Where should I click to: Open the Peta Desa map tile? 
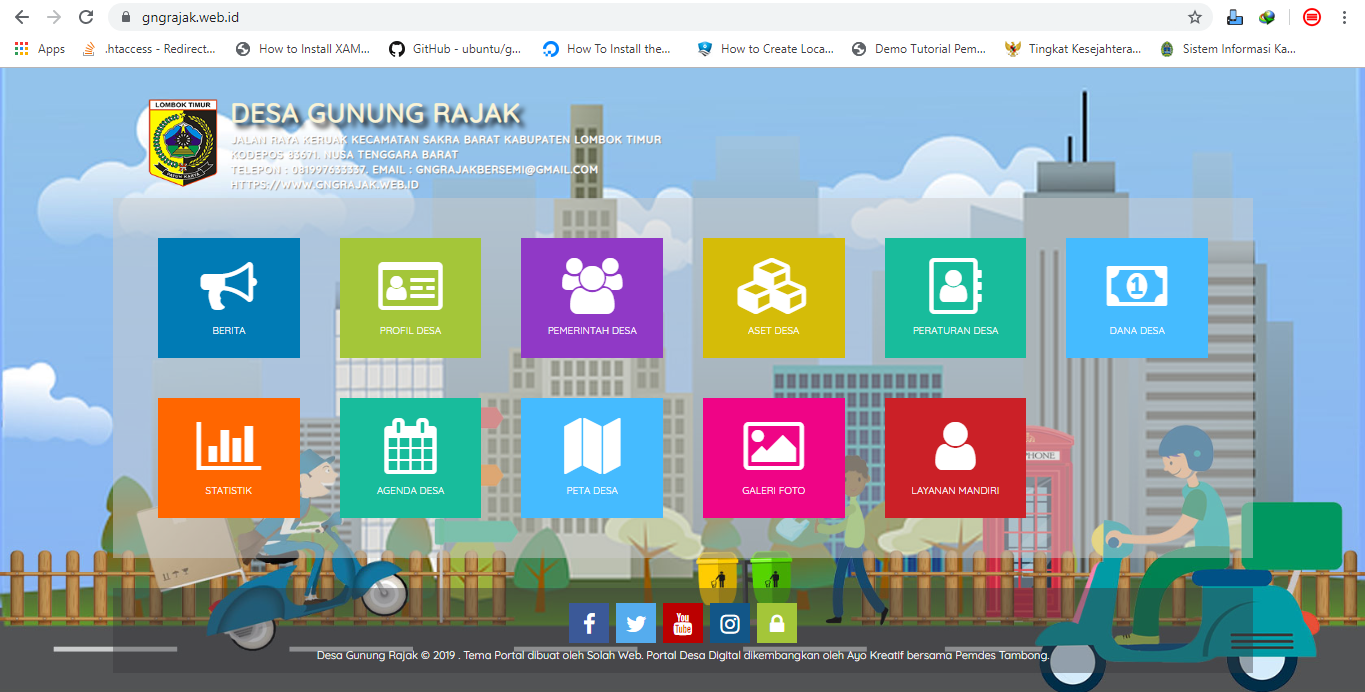point(591,457)
